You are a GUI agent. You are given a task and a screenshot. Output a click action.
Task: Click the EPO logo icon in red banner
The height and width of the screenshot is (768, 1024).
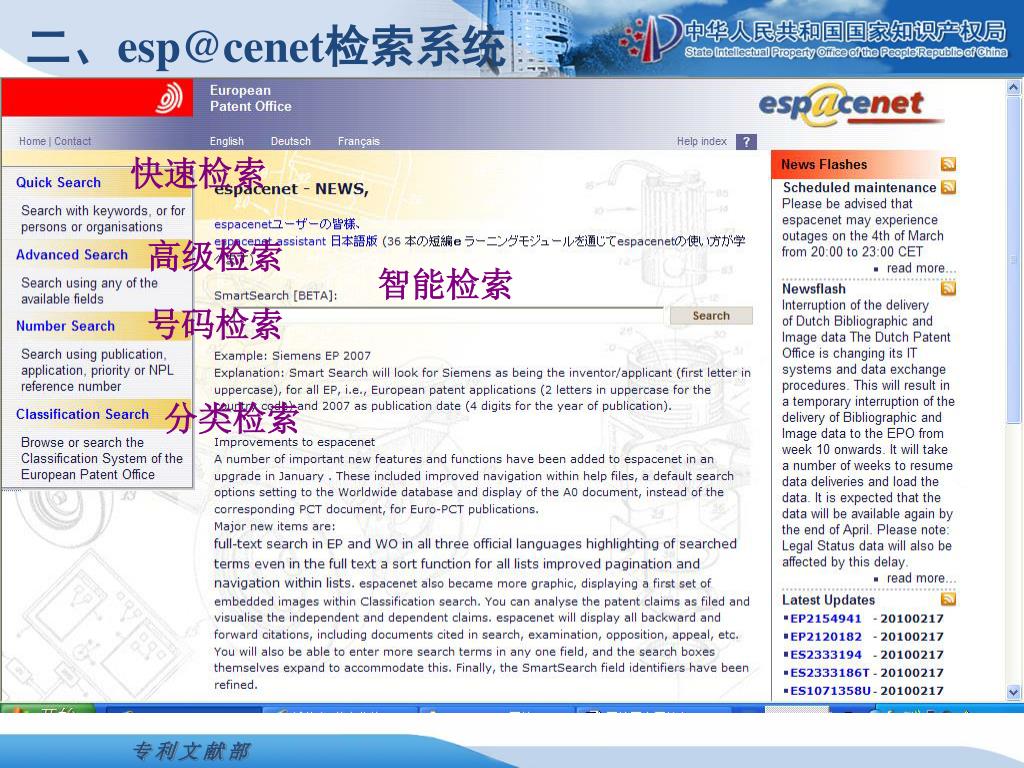coord(169,99)
